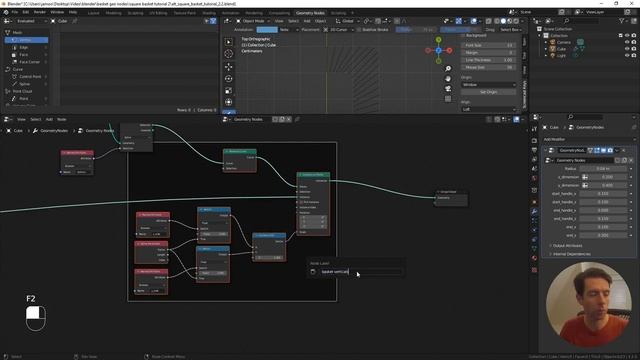This screenshot has width=640, height=360.
Task: Open the 3D Cursor placement dropdown
Action: pos(340,30)
